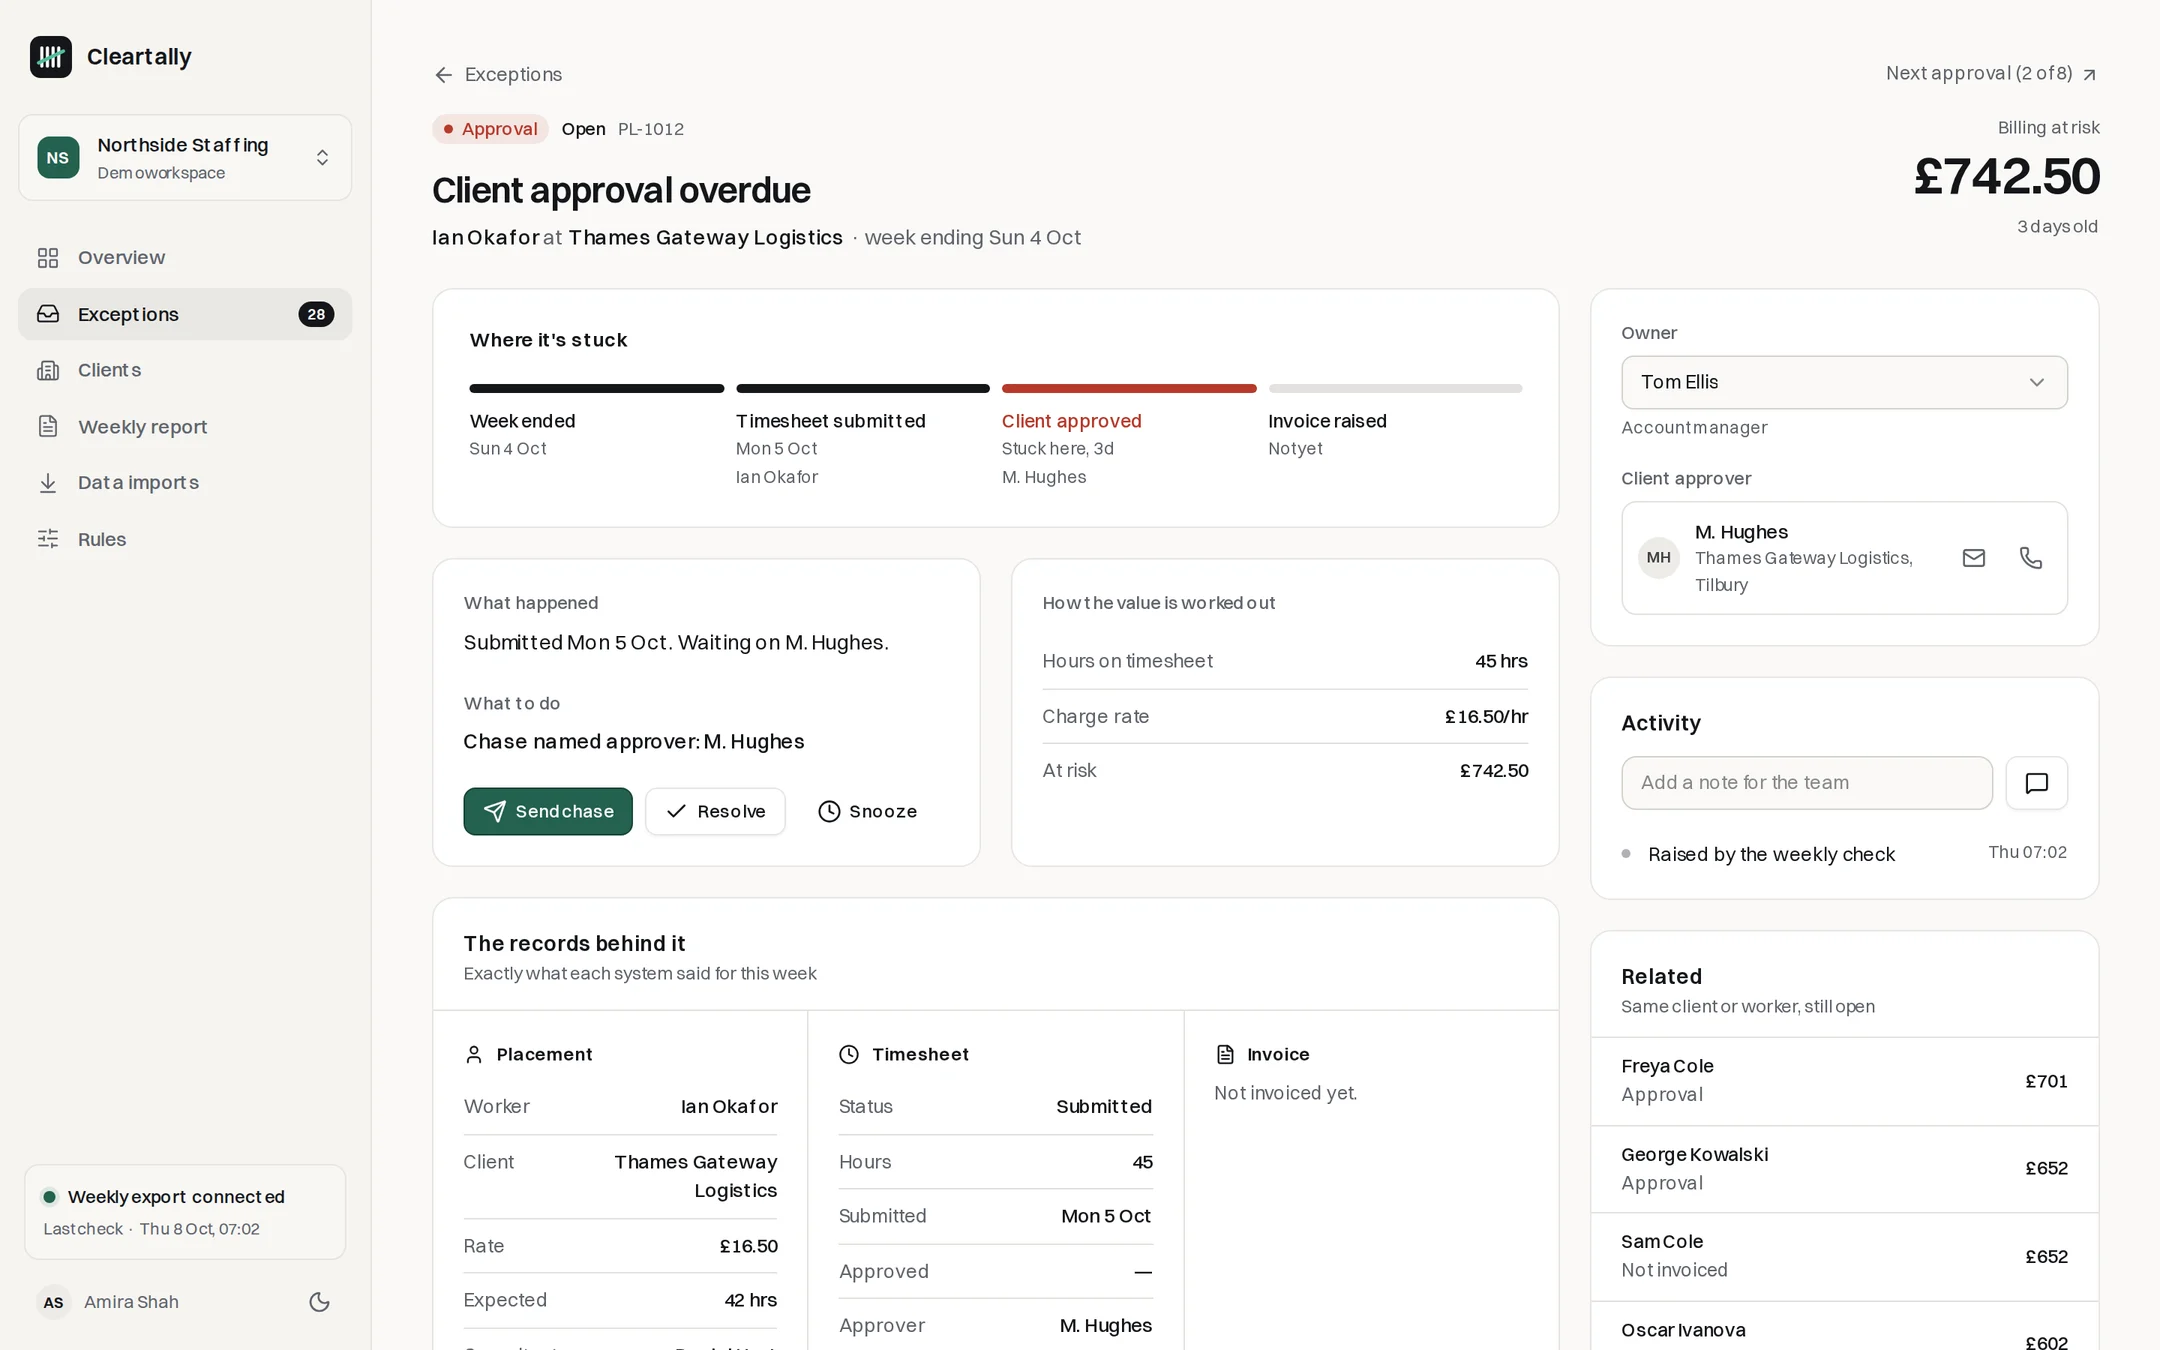
Task: Click the 28 exceptions count badge
Action: (316, 314)
